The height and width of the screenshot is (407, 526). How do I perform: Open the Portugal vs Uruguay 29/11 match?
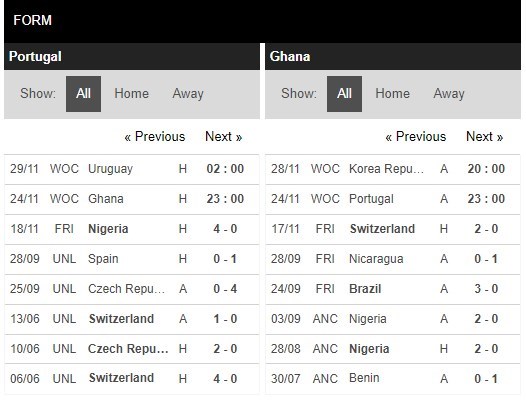click(x=132, y=169)
